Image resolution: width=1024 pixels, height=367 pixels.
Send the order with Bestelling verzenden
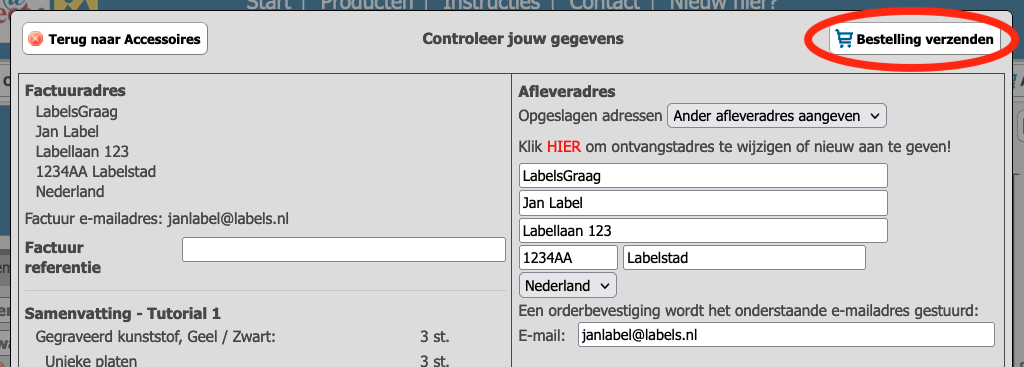point(915,39)
